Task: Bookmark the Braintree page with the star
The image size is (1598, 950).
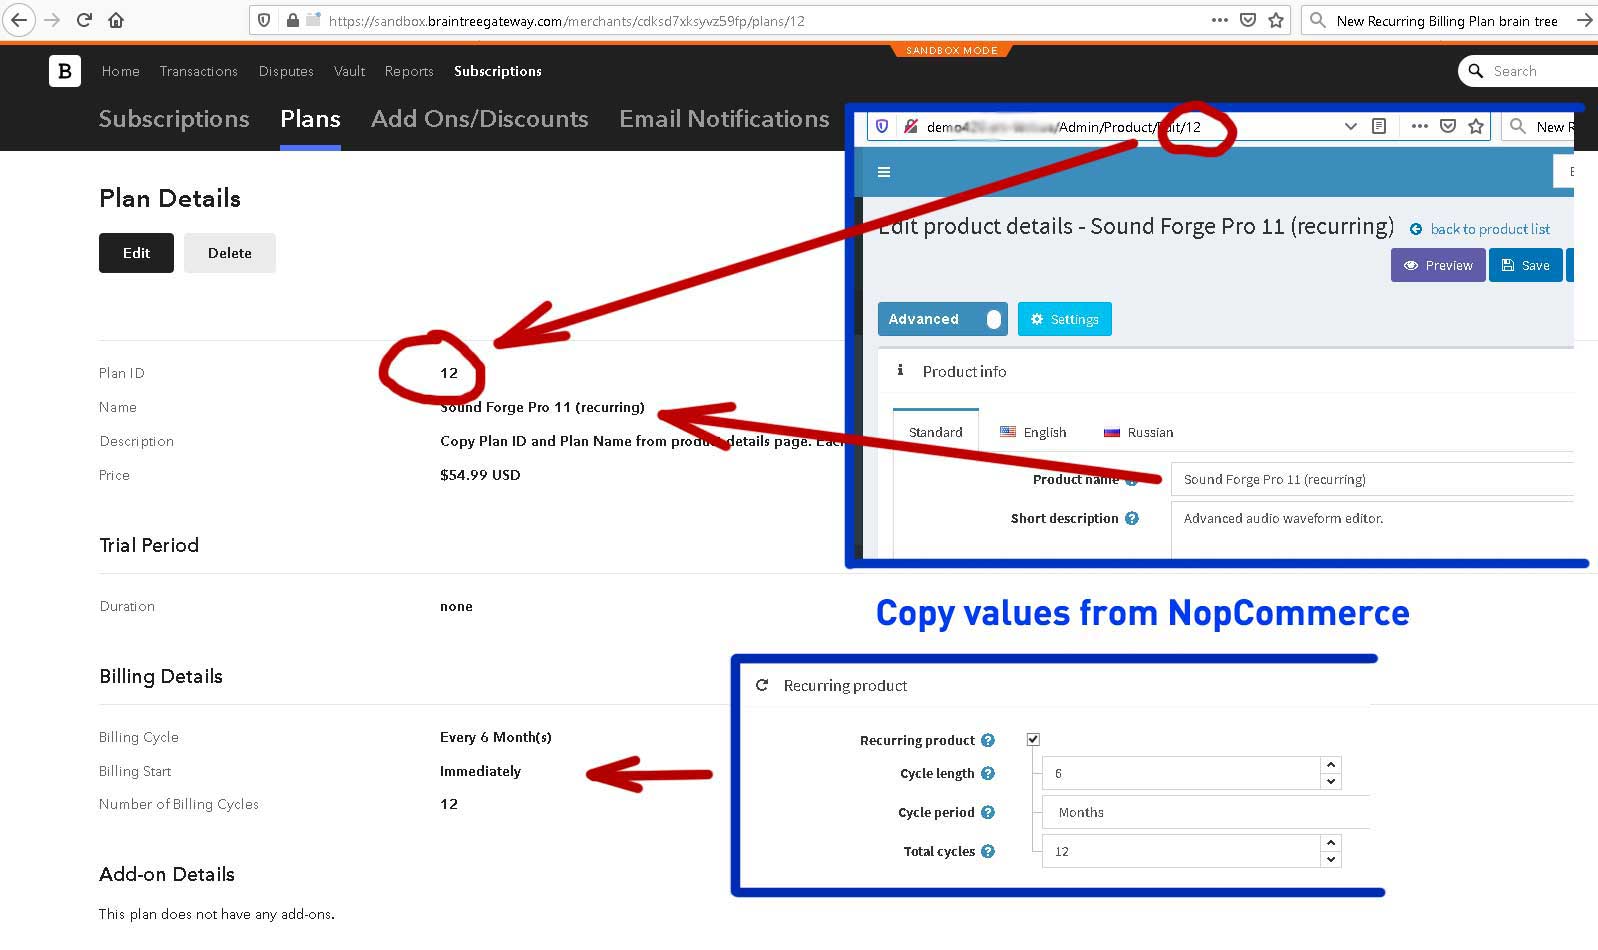Action: coord(1276,20)
